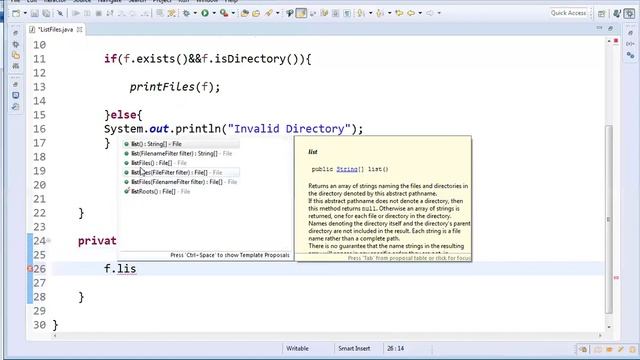This screenshot has width=640, height=360.
Task: Expand the Run launch dropdown arrow
Action: coord(214,13)
